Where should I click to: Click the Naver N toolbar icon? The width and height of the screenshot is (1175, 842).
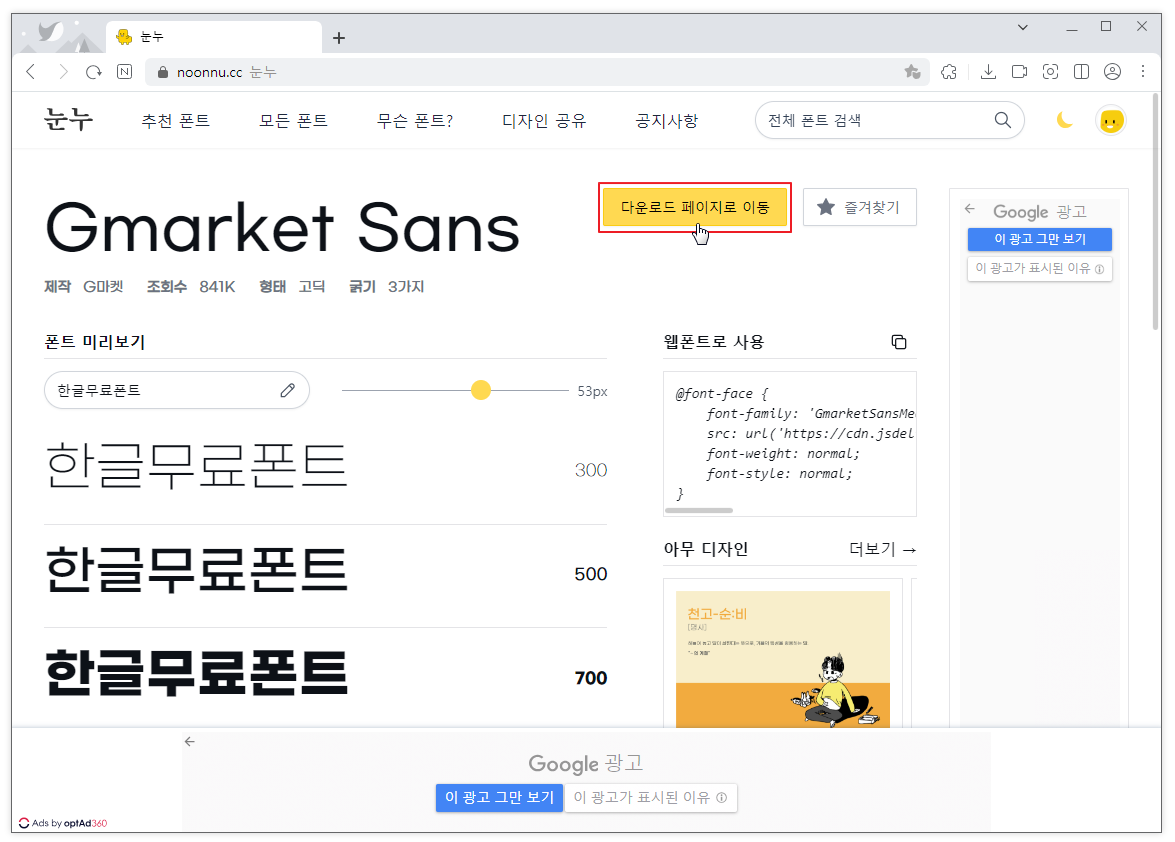pyautogui.click(x=124, y=72)
